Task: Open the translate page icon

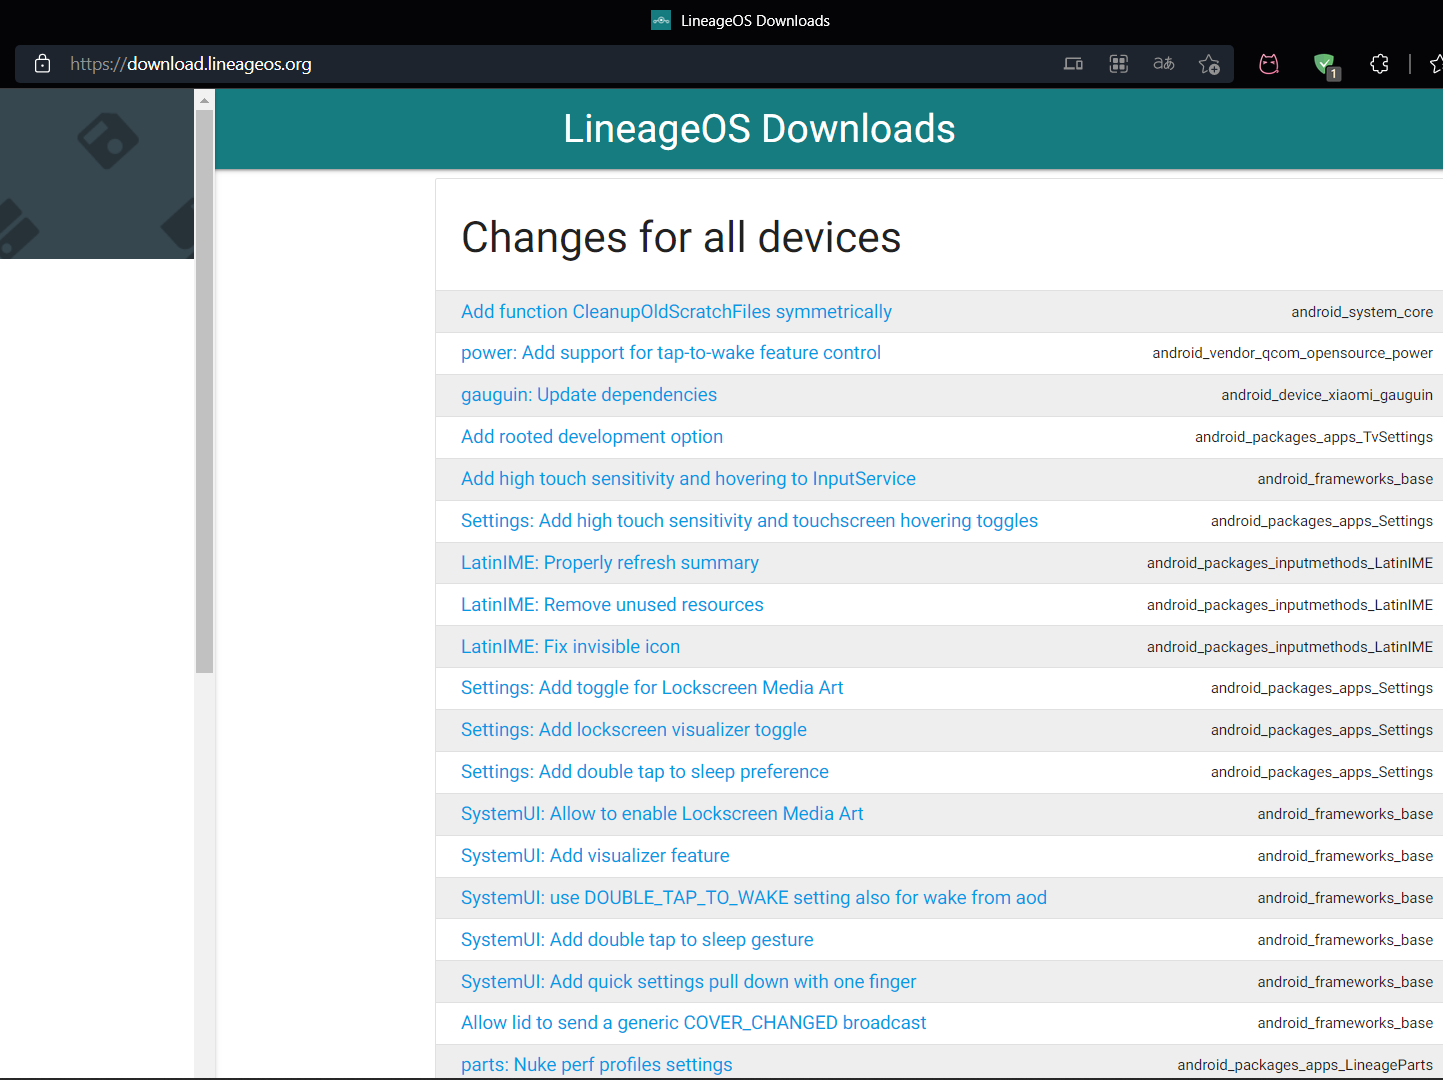Action: click(1164, 64)
